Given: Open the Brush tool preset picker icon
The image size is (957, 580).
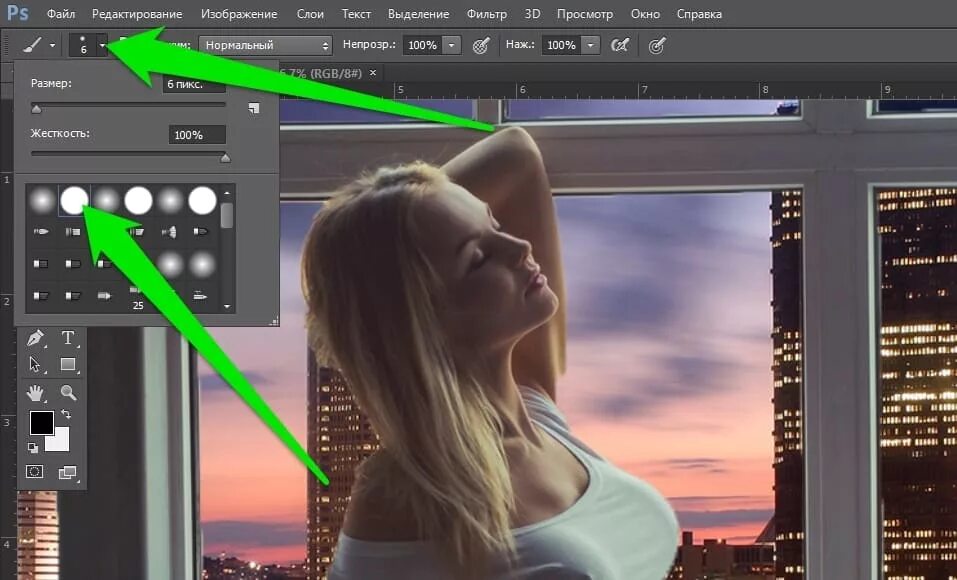Looking at the screenshot, I should click(32, 45).
